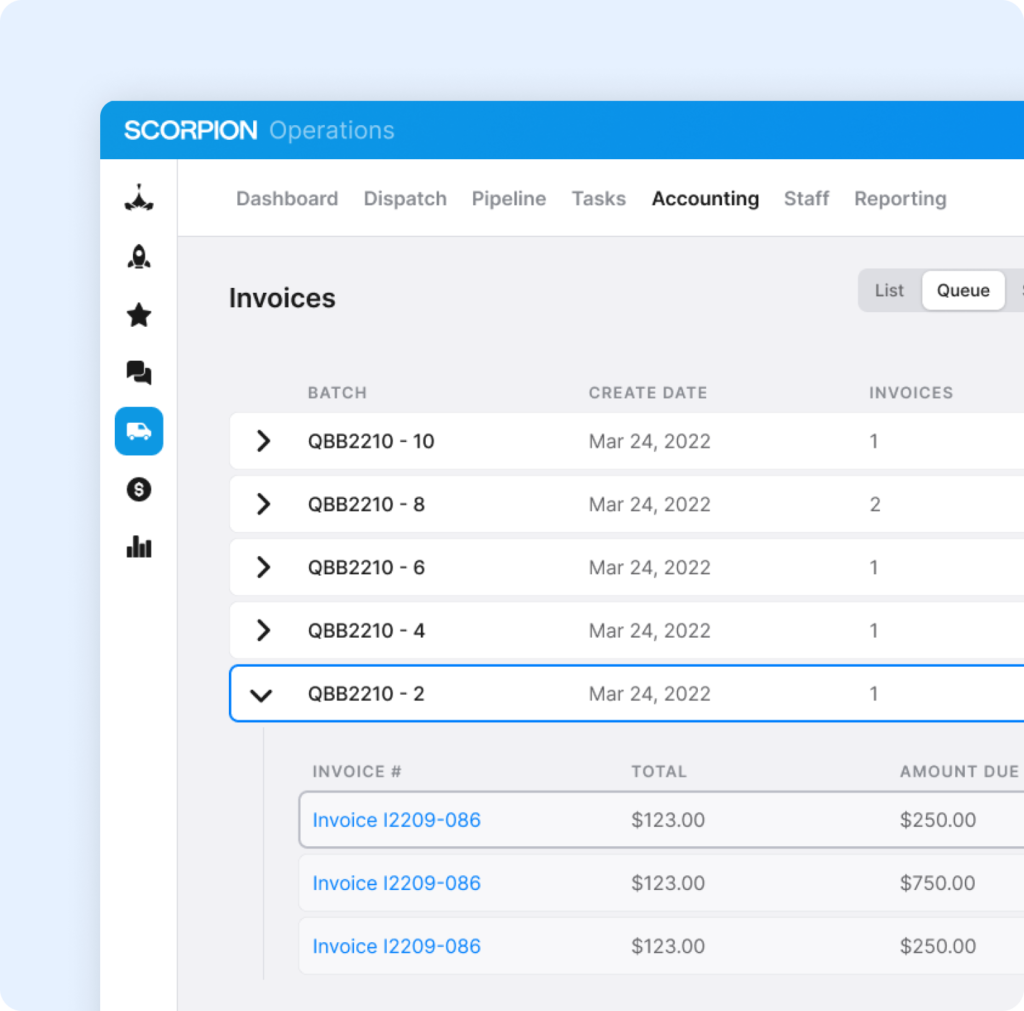Expand batch QBB2210 - 4 chevron
The image size is (1024, 1011).
(263, 630)
